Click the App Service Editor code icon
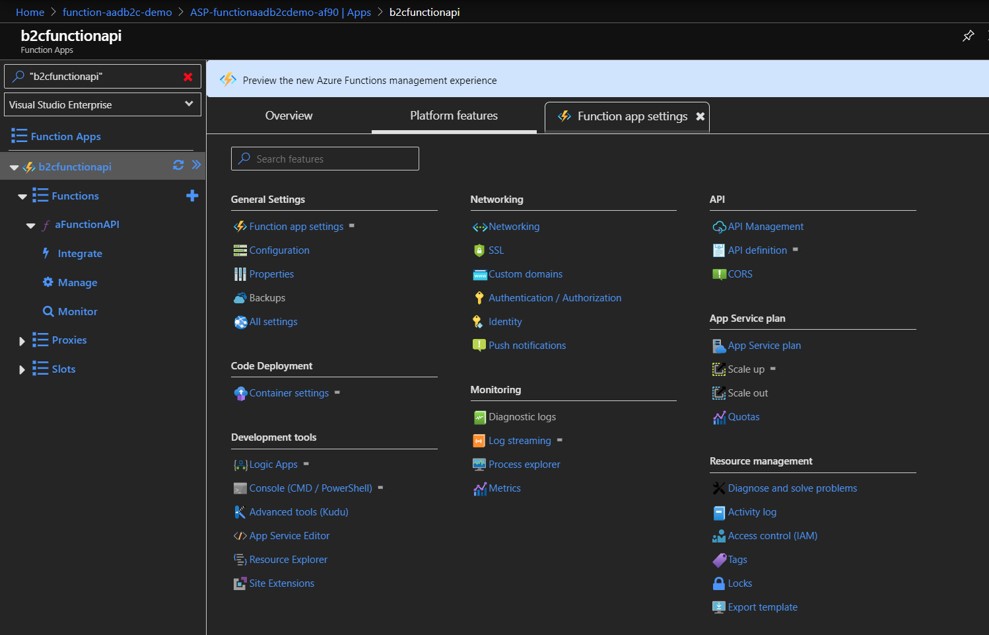 240,536
